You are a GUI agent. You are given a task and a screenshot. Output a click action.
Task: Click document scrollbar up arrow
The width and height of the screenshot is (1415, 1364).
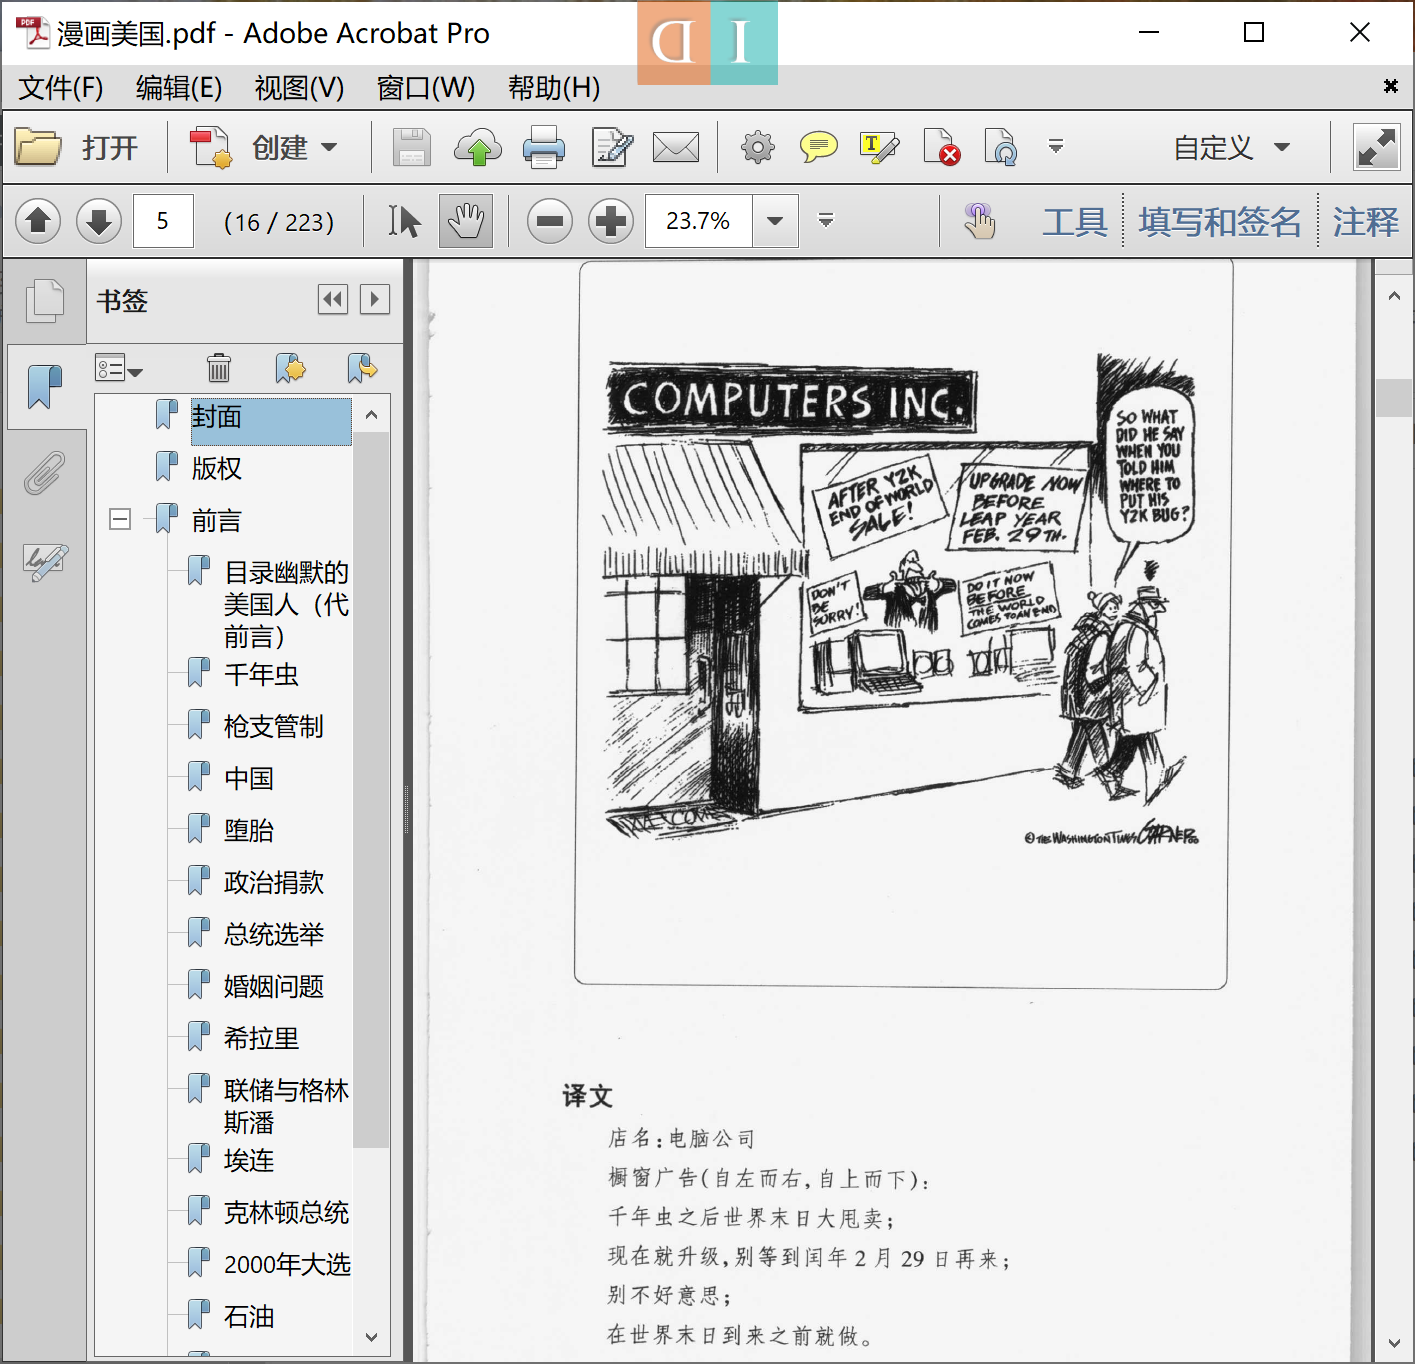click(1394, 296)
